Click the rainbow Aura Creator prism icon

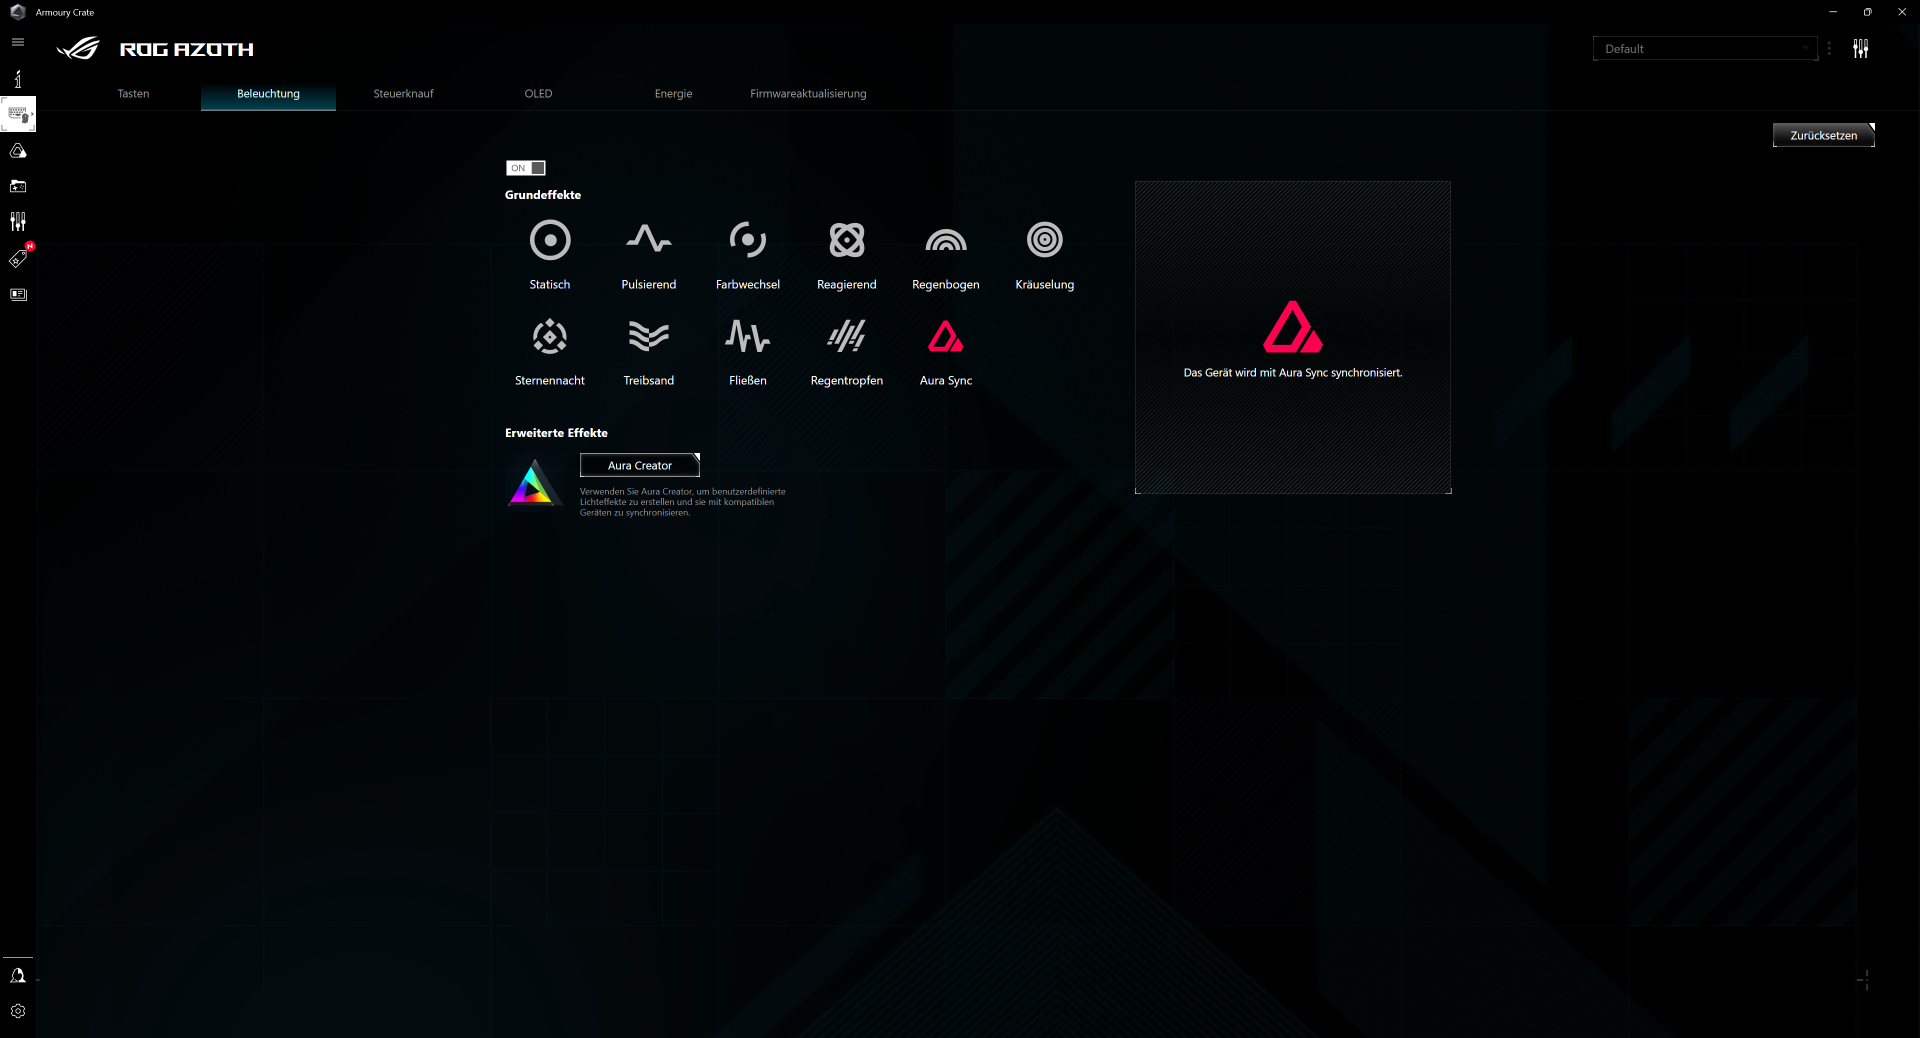[x=533, y=483]
